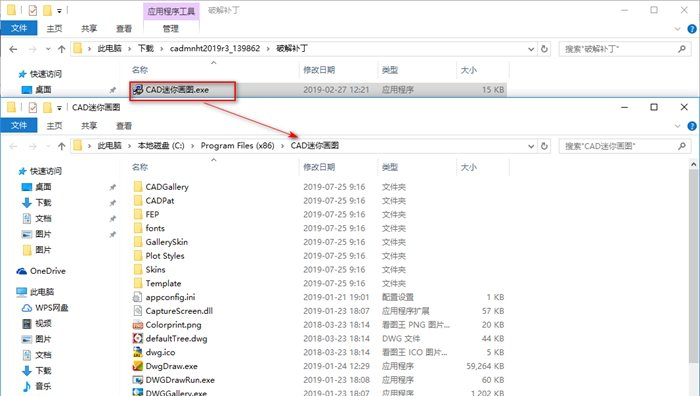Click the properties icon in CAD迷你画图 title bar
This screenshot has width=700, height=411.
click(33, 108)
